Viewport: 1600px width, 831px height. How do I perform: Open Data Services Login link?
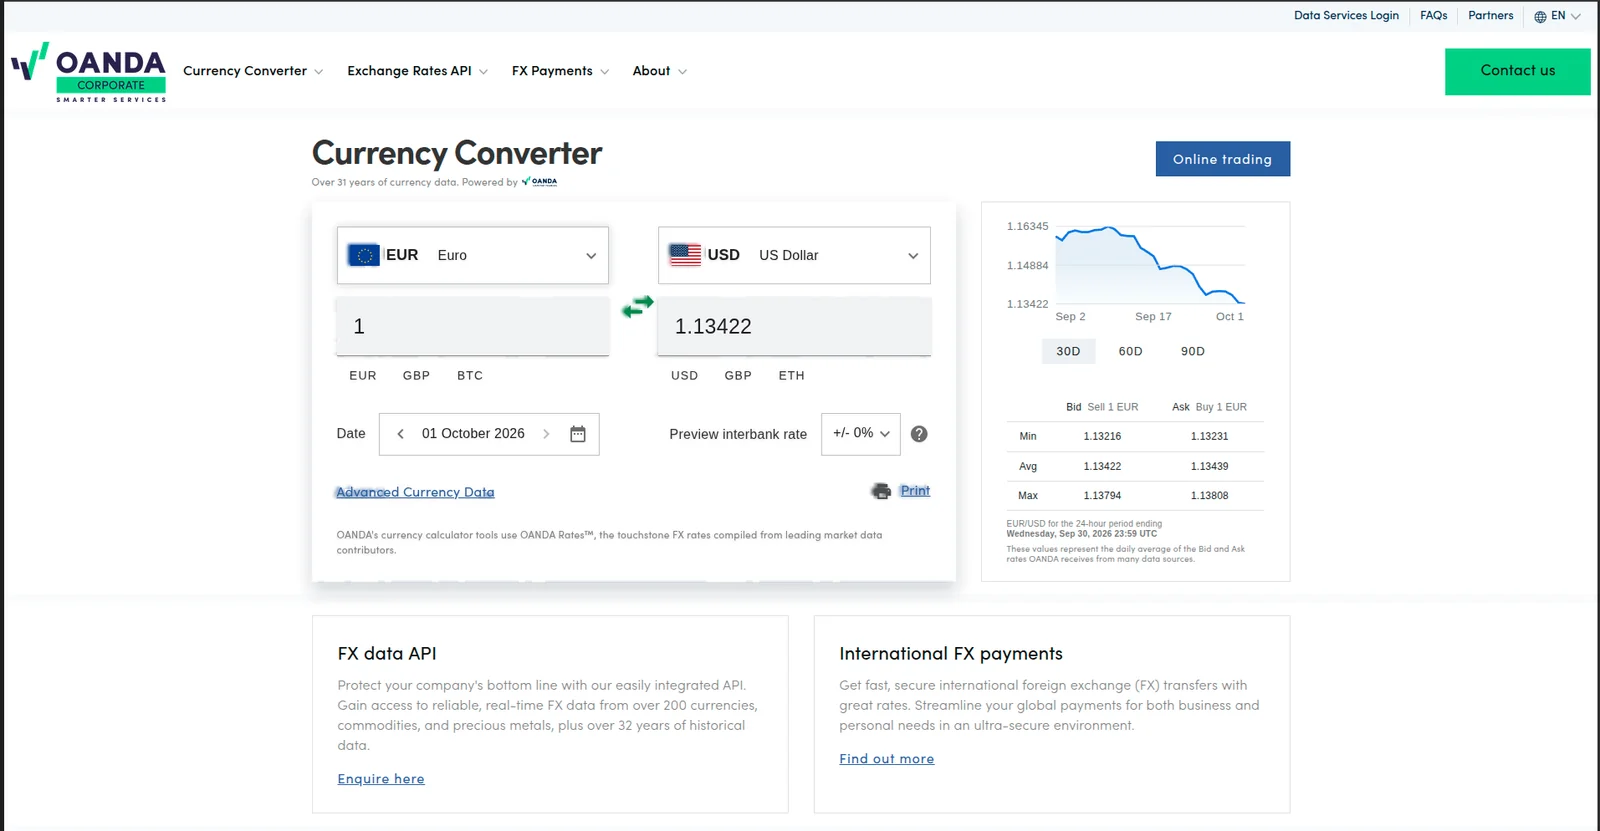point(1346,16)
